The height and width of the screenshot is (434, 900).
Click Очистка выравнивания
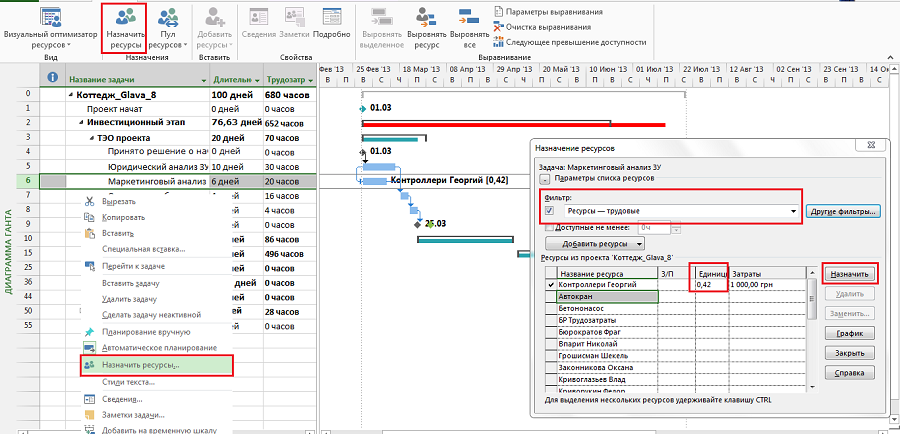point(542,27)
